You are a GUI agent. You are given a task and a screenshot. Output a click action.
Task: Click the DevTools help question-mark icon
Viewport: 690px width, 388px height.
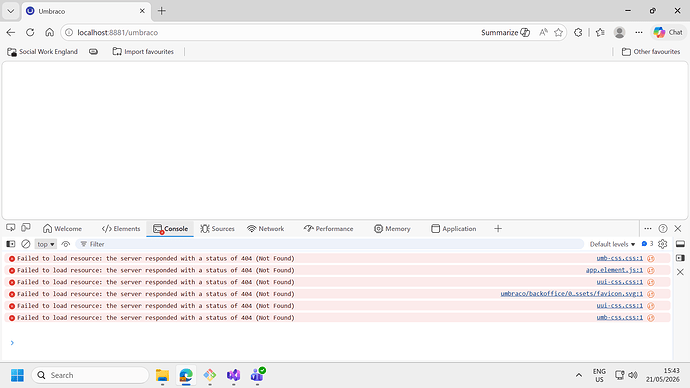(663, 228)
